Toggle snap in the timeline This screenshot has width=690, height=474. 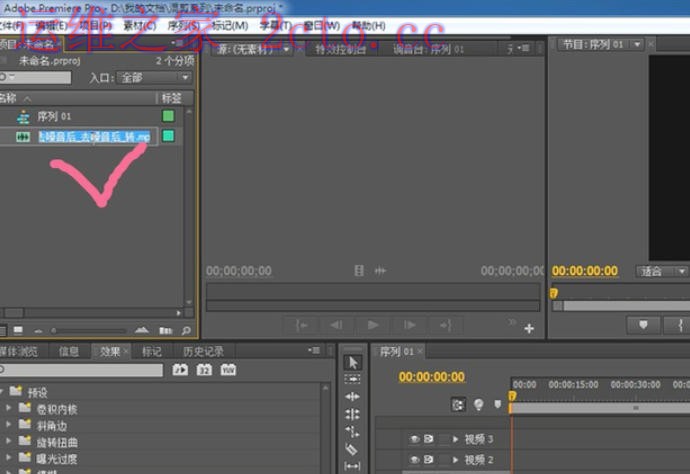pyautogui.click(x=458, y=404)
